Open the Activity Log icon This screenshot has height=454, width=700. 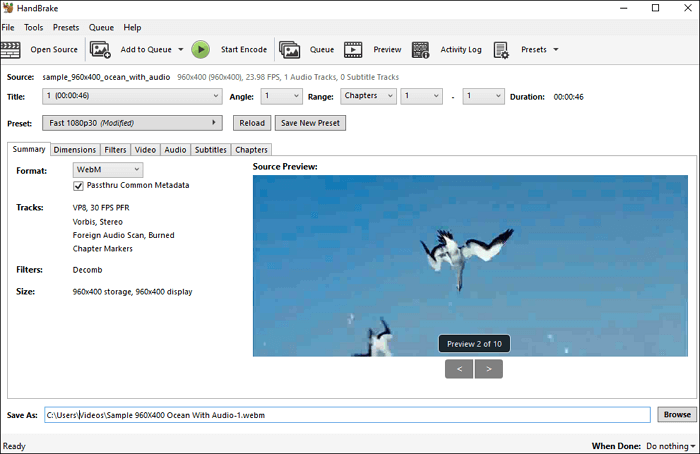421,49
